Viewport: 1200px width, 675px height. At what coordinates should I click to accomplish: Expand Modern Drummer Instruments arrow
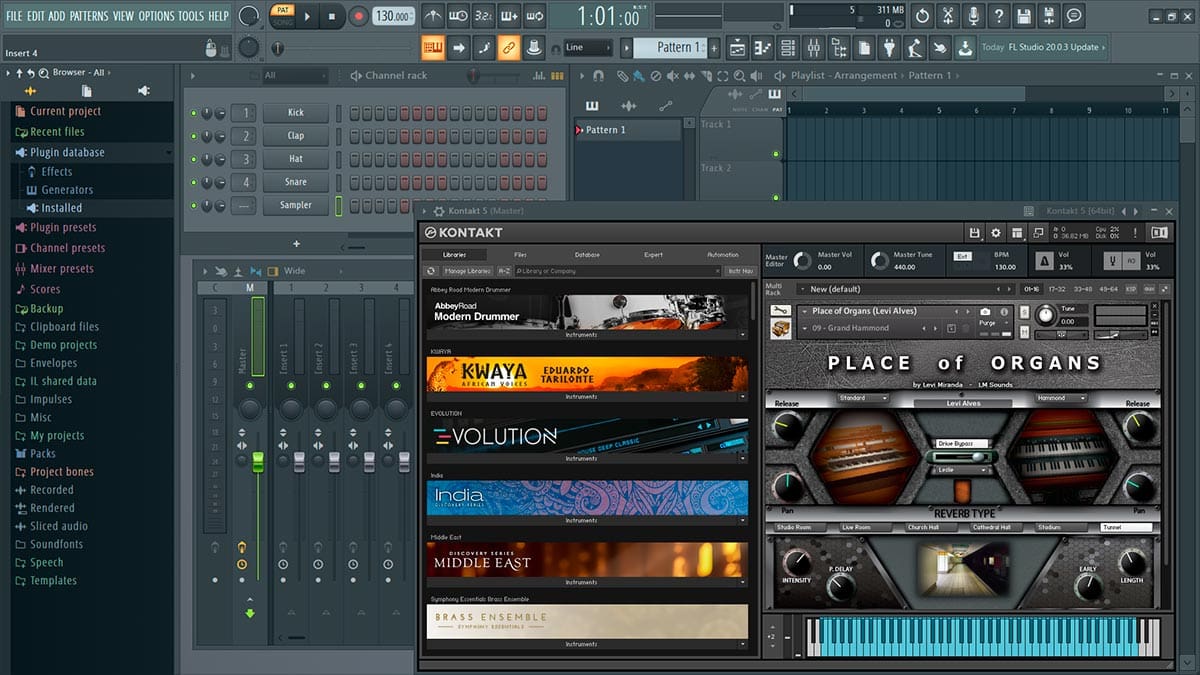pyautogui.click(x=742, y=335)
